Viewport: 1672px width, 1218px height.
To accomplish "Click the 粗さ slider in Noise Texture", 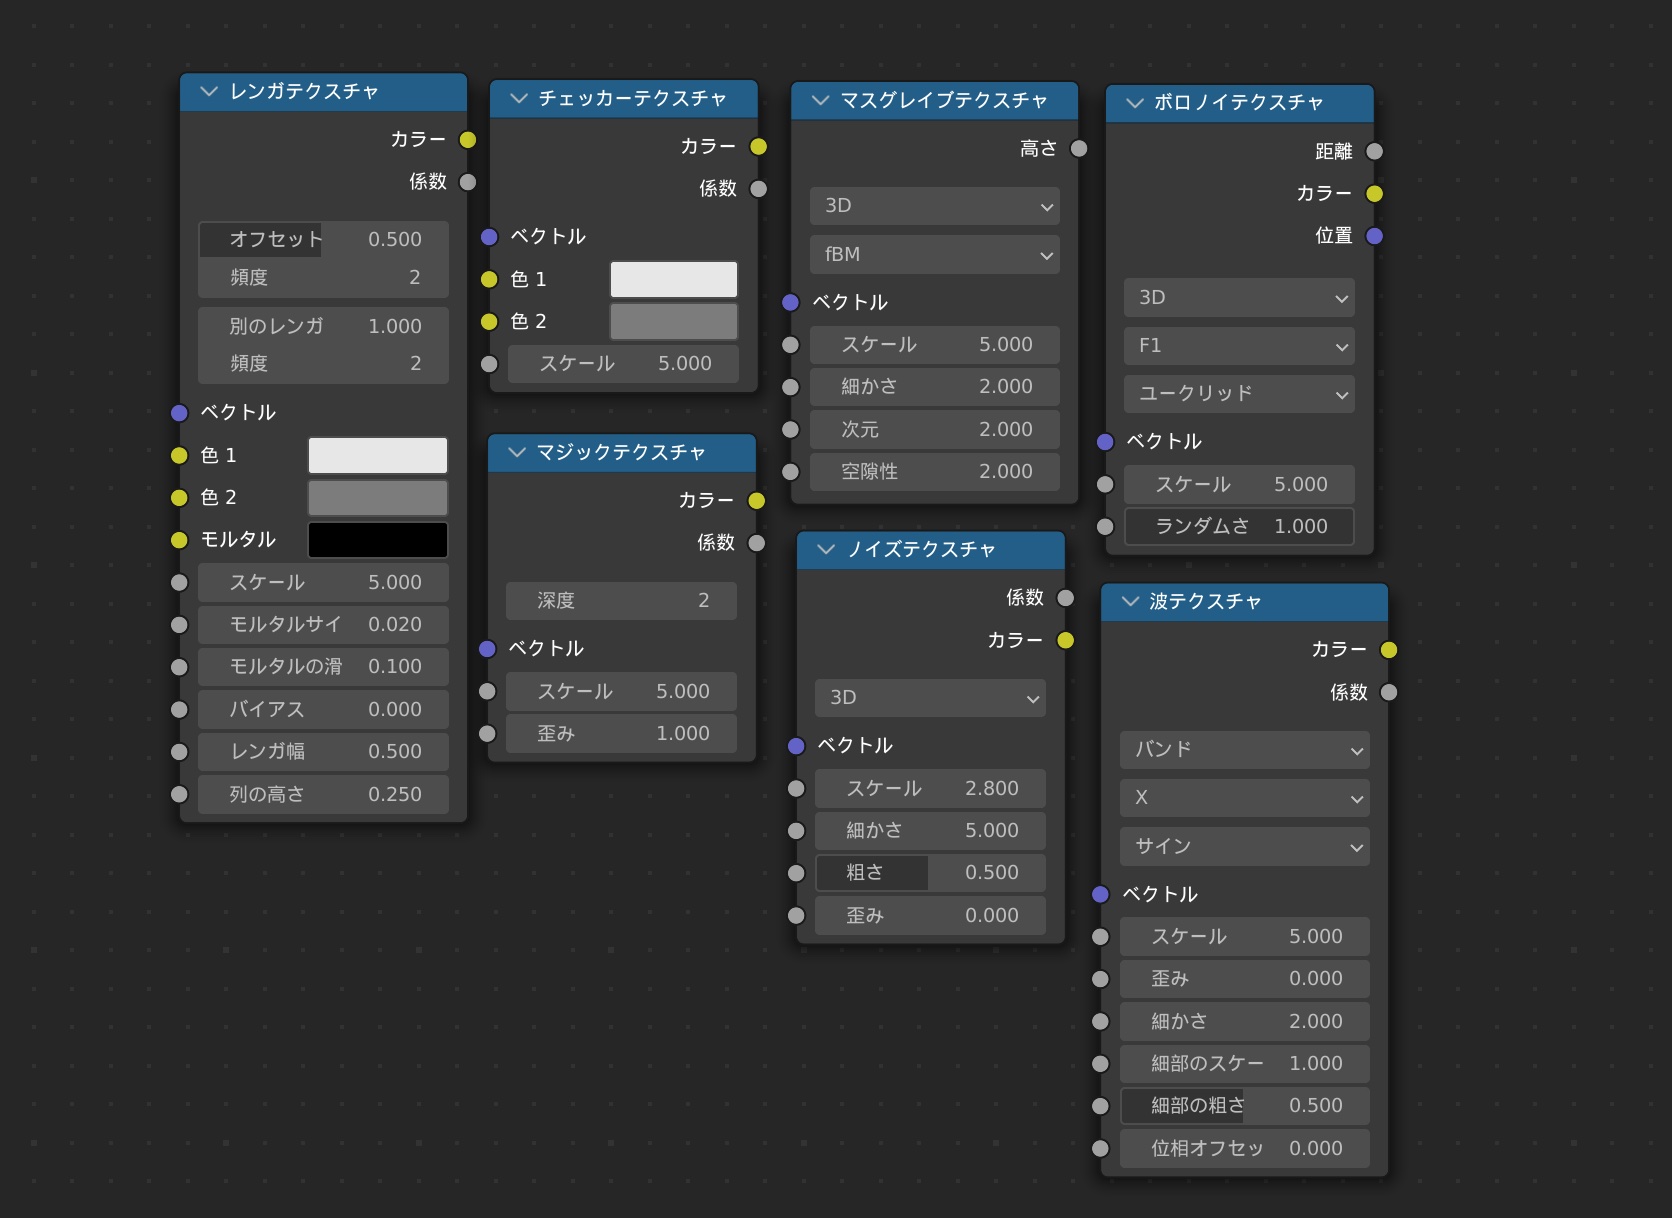I will pyautogui.click(x=930, y=873).
